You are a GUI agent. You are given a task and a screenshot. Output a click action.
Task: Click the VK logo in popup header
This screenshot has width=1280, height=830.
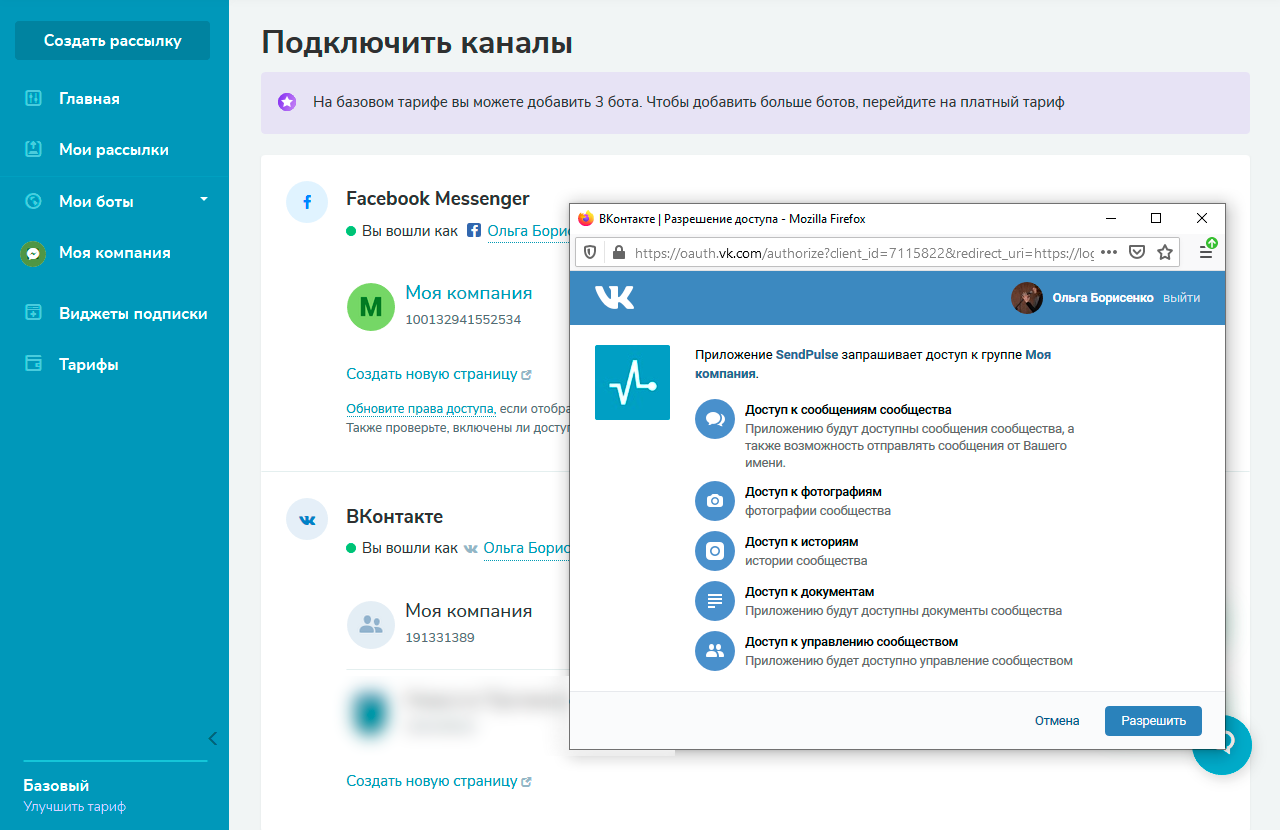point(615,297)
